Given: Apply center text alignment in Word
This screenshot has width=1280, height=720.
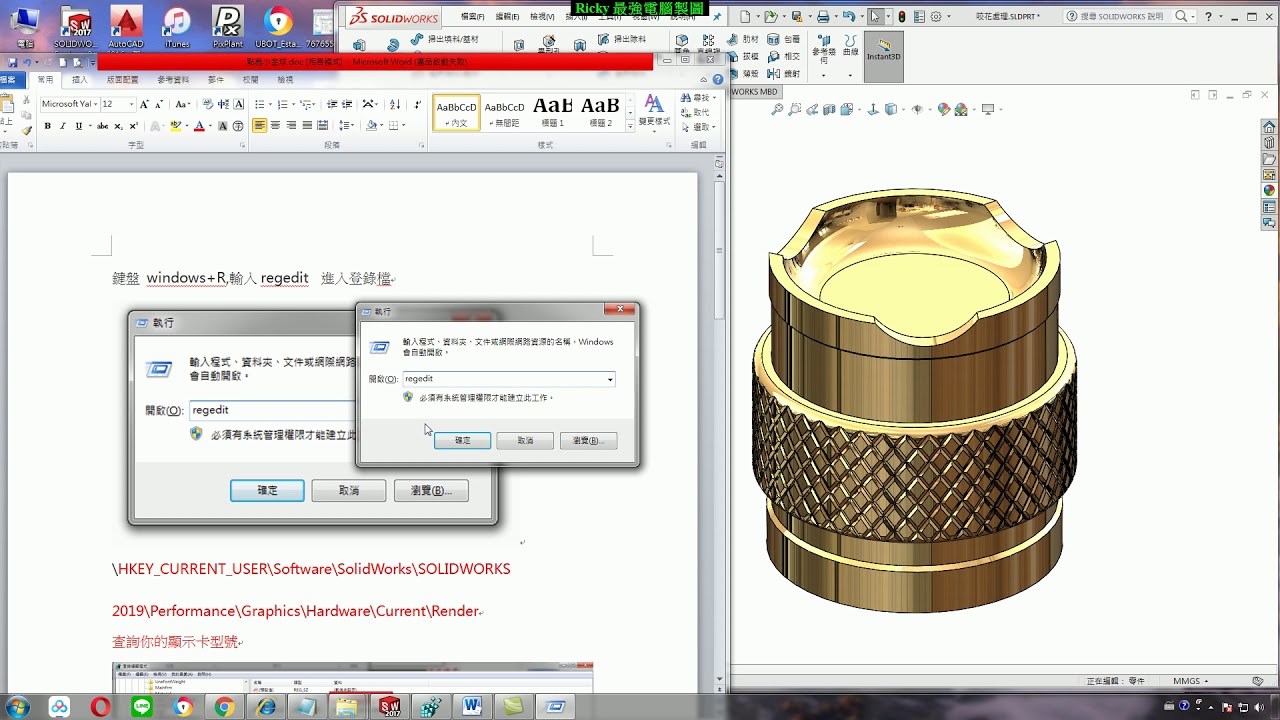Looking at the screenshot, I should point(276,126).
